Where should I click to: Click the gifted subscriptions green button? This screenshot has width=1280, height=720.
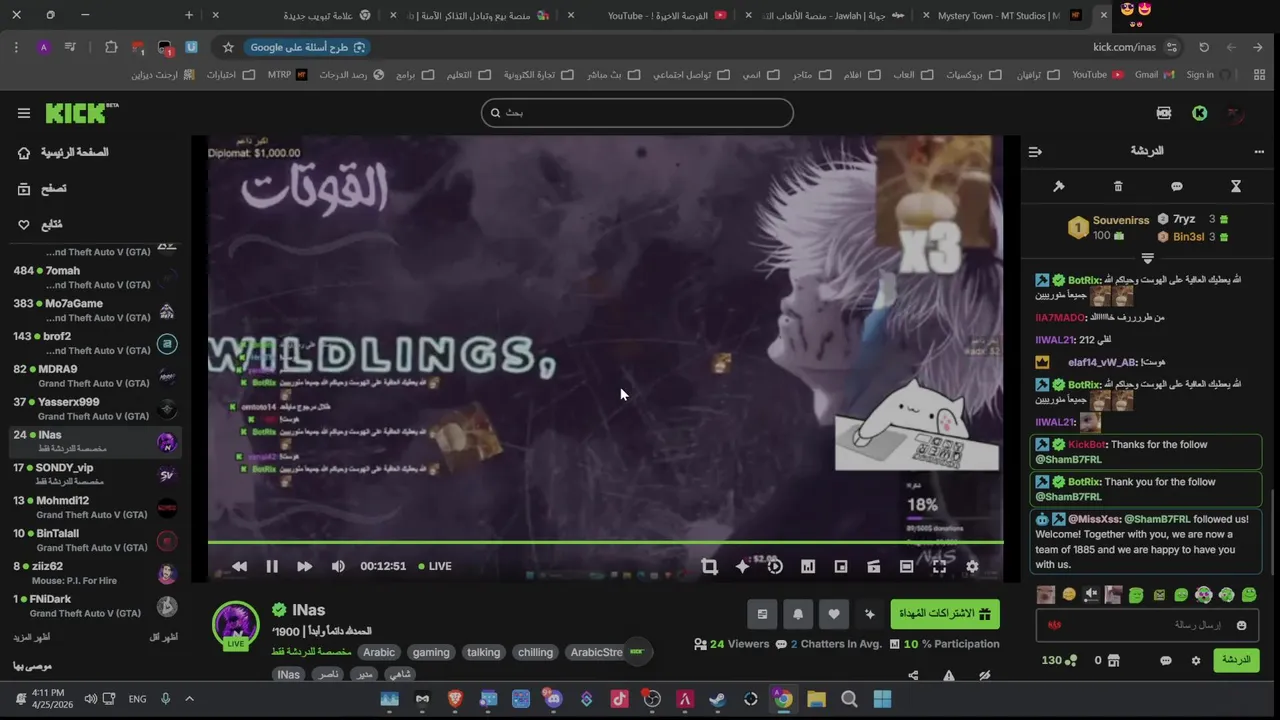coord(945,614)
